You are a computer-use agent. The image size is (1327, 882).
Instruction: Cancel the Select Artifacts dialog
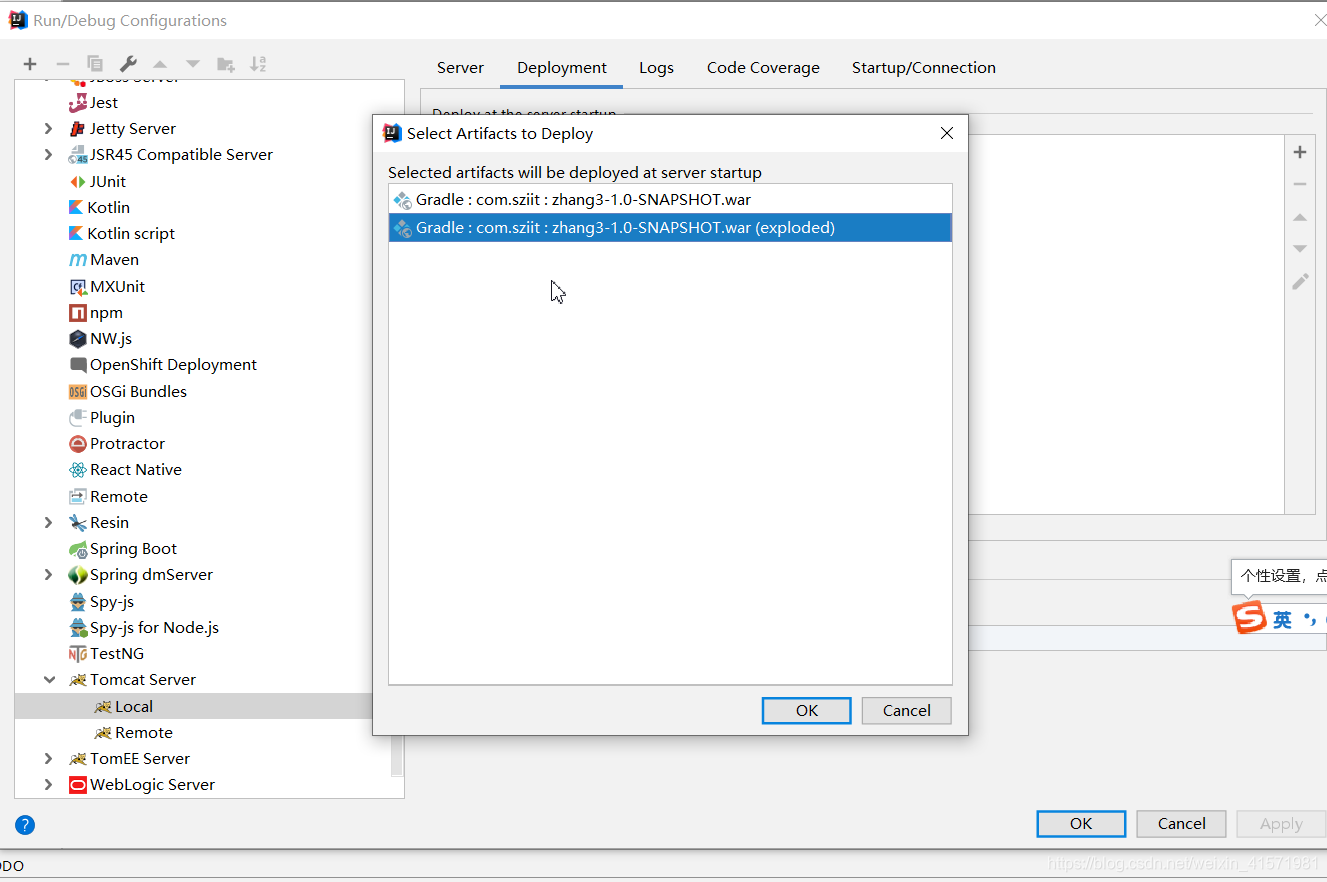(907, 710)
